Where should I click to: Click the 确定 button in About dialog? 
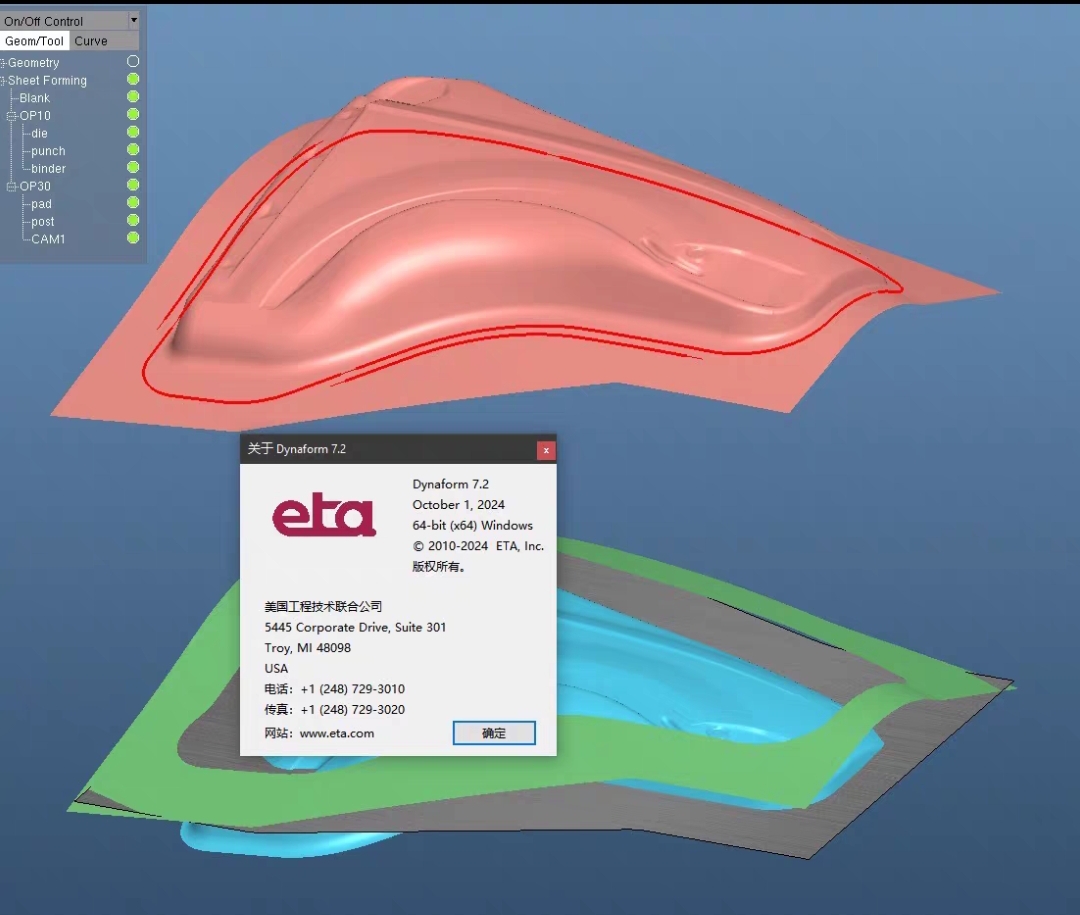(494, 733)
